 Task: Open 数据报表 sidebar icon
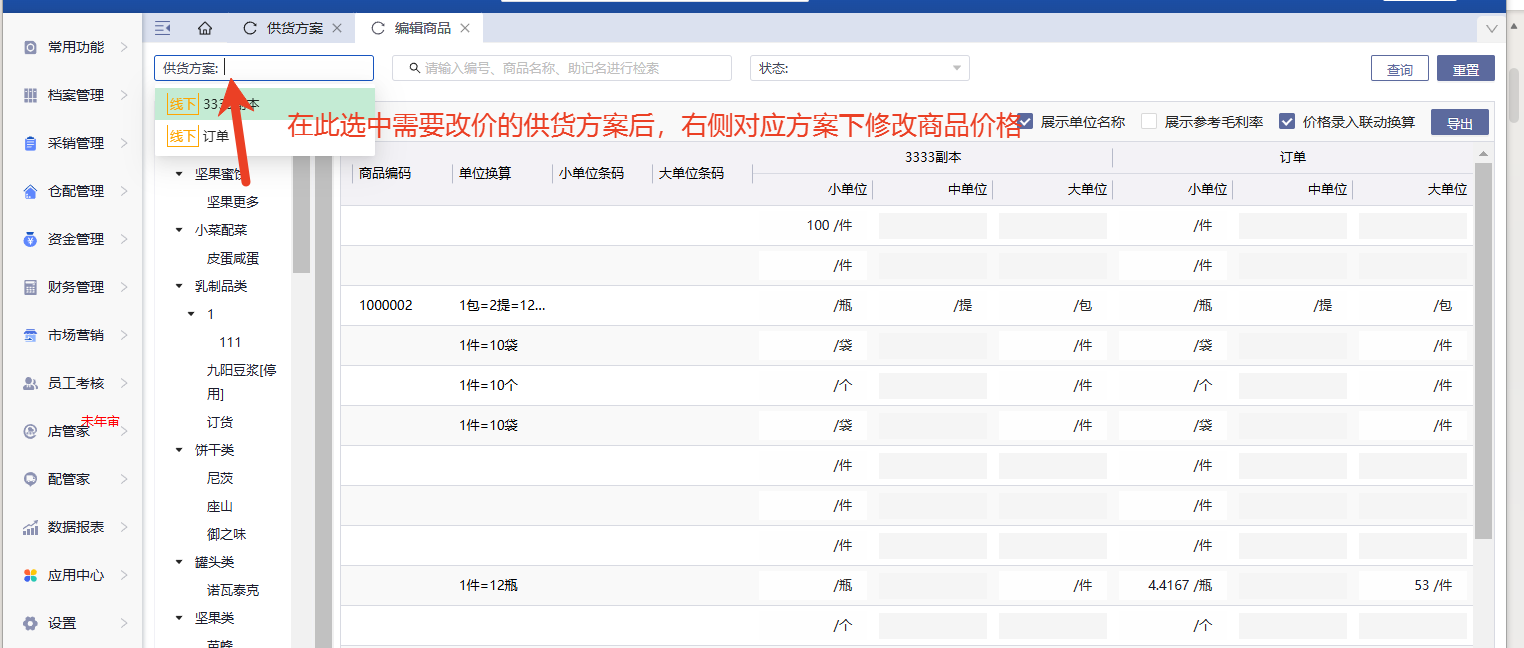tap(30, 527)
